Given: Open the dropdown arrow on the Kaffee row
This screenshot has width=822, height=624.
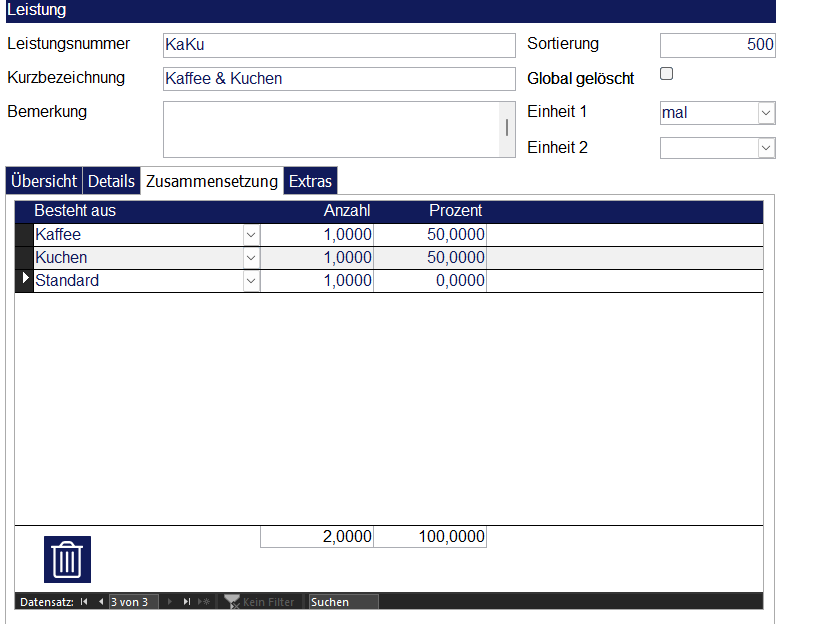Looking at the screenshot, I should click(251, 235).
